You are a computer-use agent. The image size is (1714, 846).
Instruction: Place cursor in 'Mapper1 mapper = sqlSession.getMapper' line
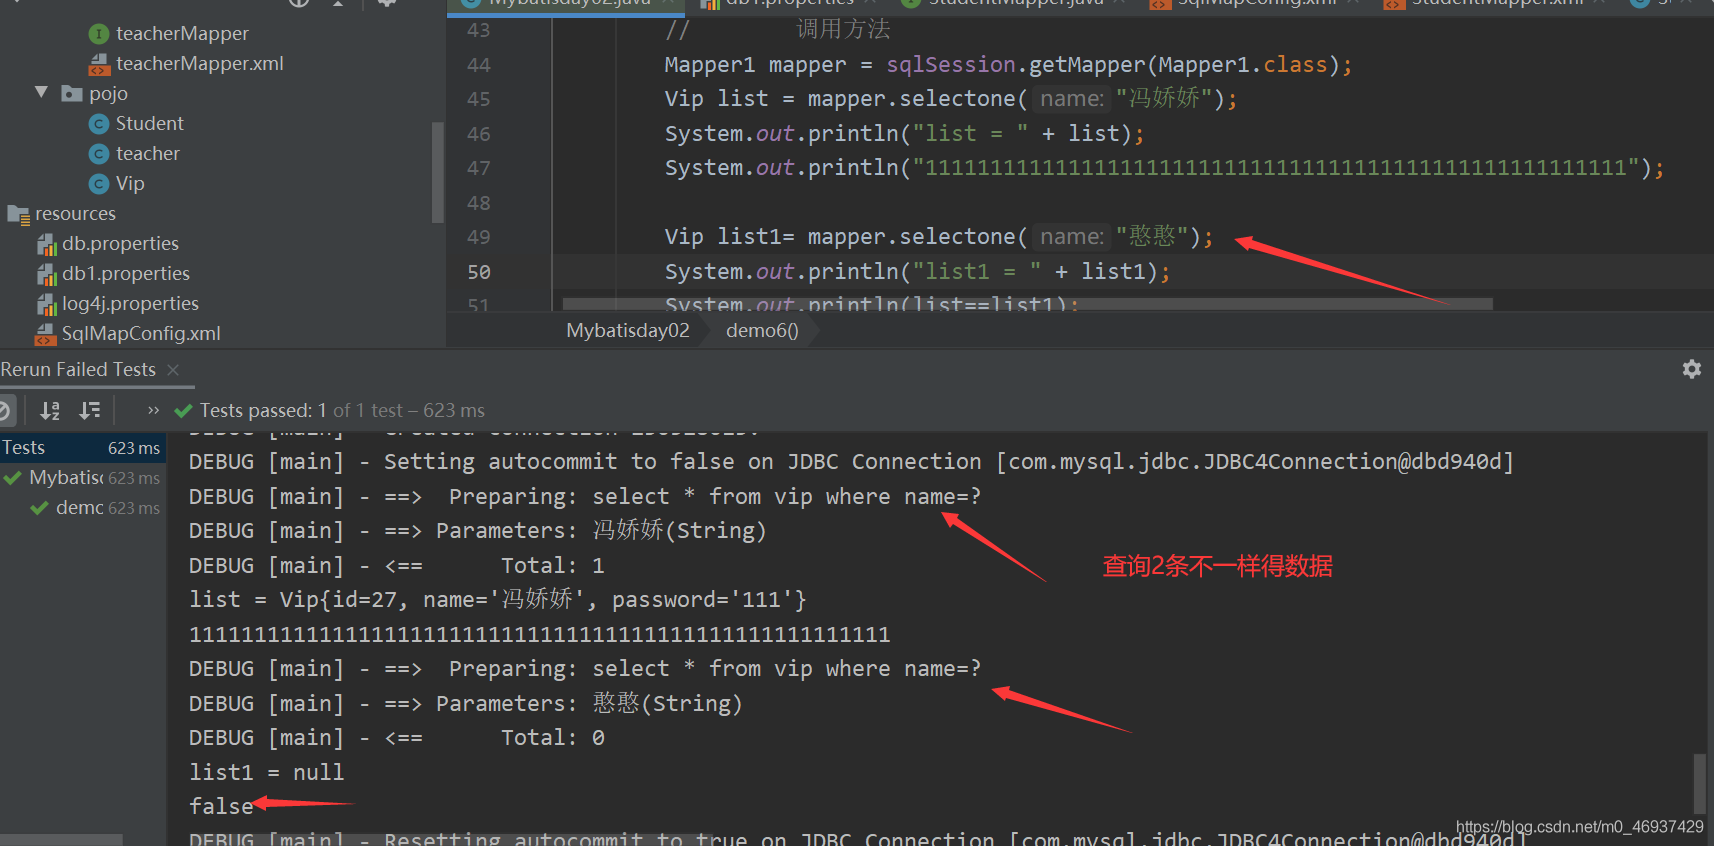coord(1008,65)
